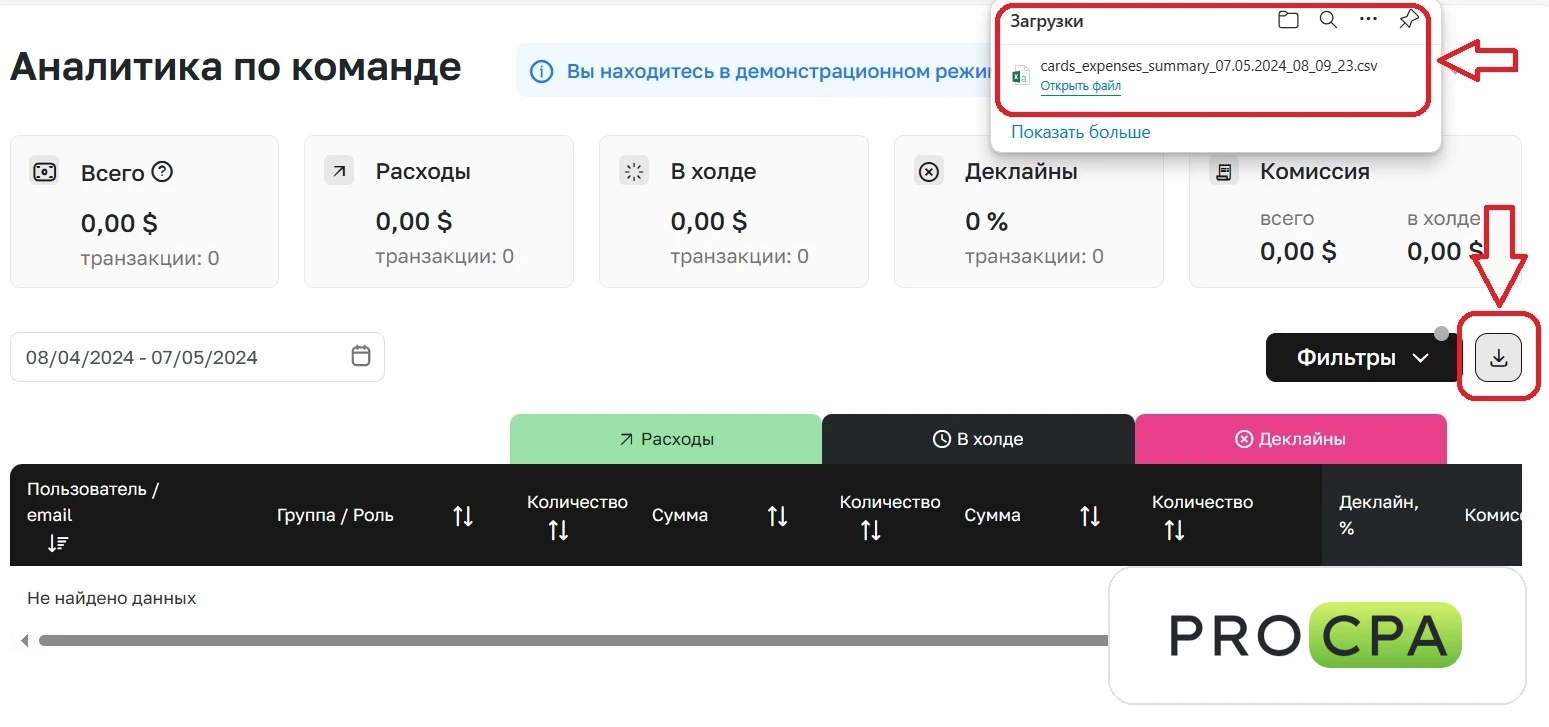Sort Количество under the Расходы group

pos(558,530)
